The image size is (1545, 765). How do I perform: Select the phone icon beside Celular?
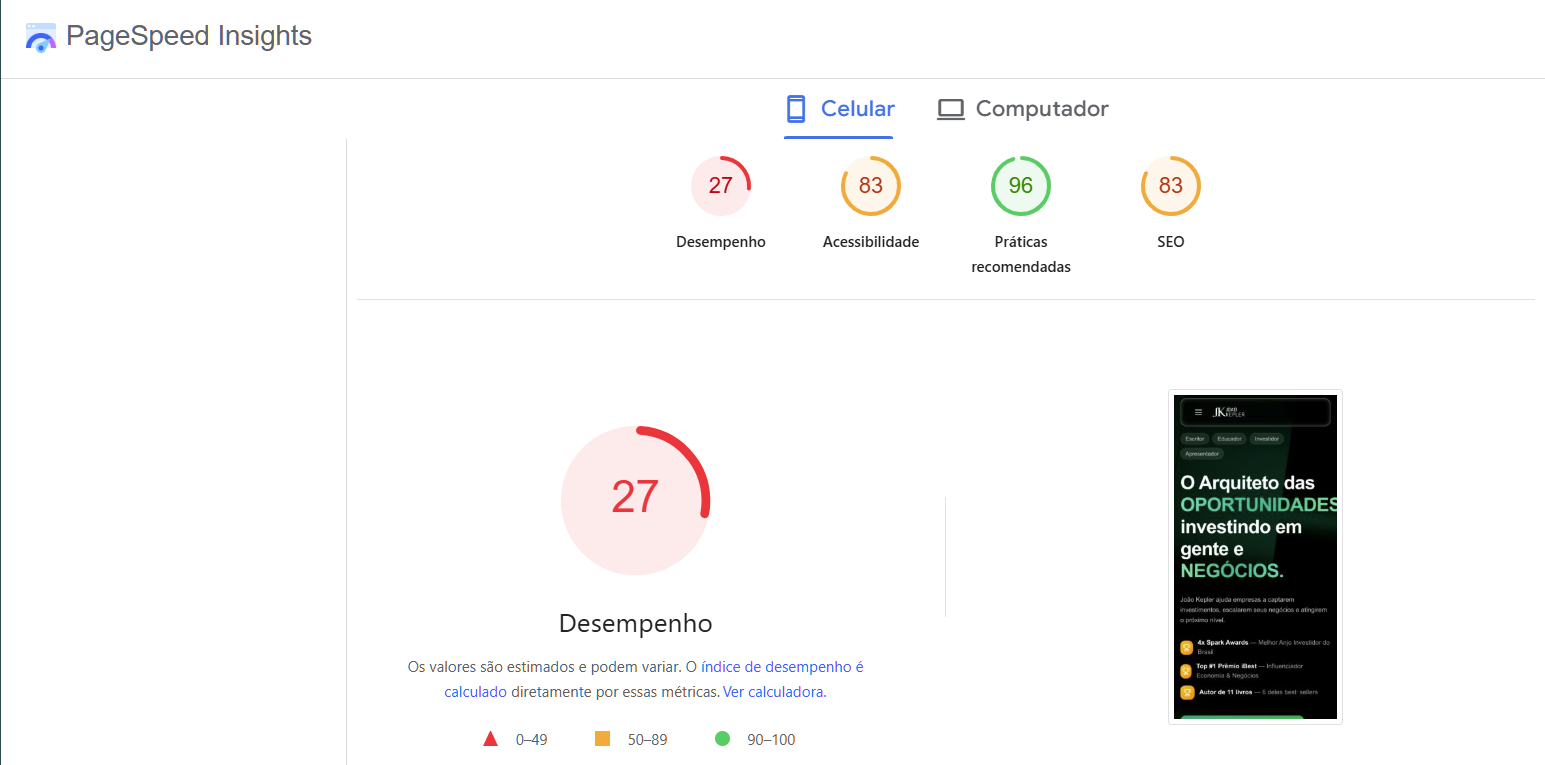tap(796, 108)
